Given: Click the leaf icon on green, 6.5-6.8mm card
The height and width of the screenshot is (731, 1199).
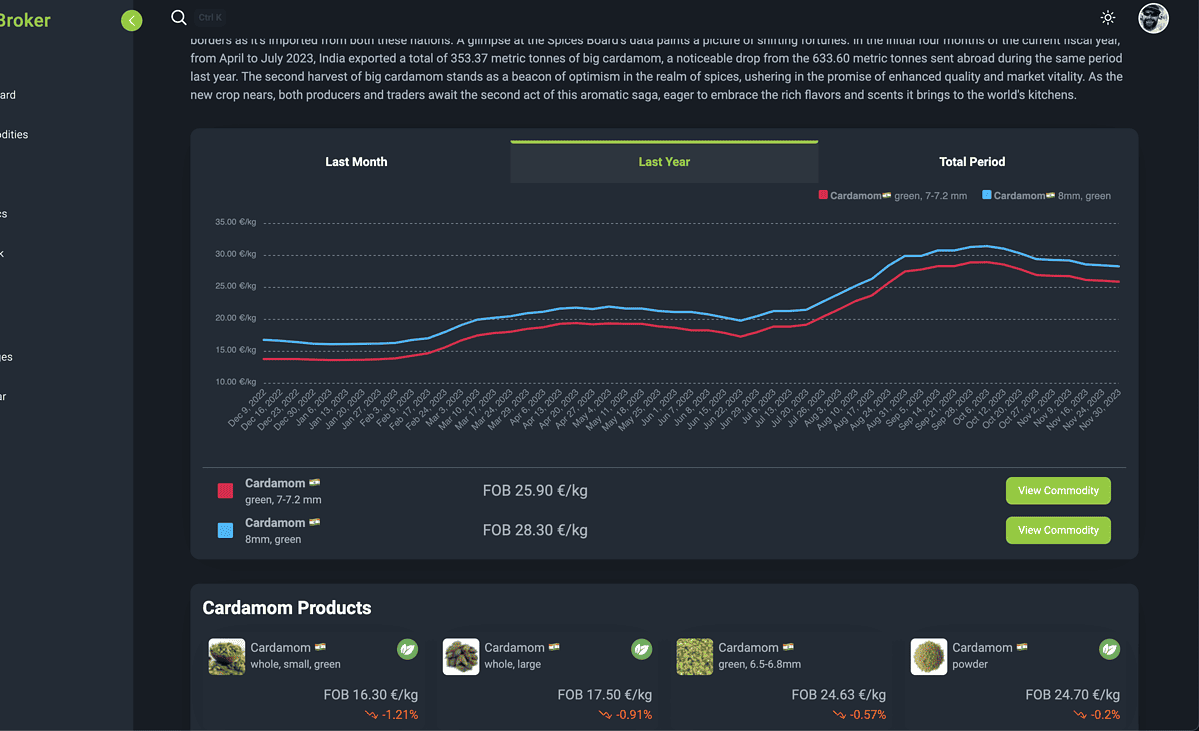Looking at the screenshot, I should coord(875,650).
